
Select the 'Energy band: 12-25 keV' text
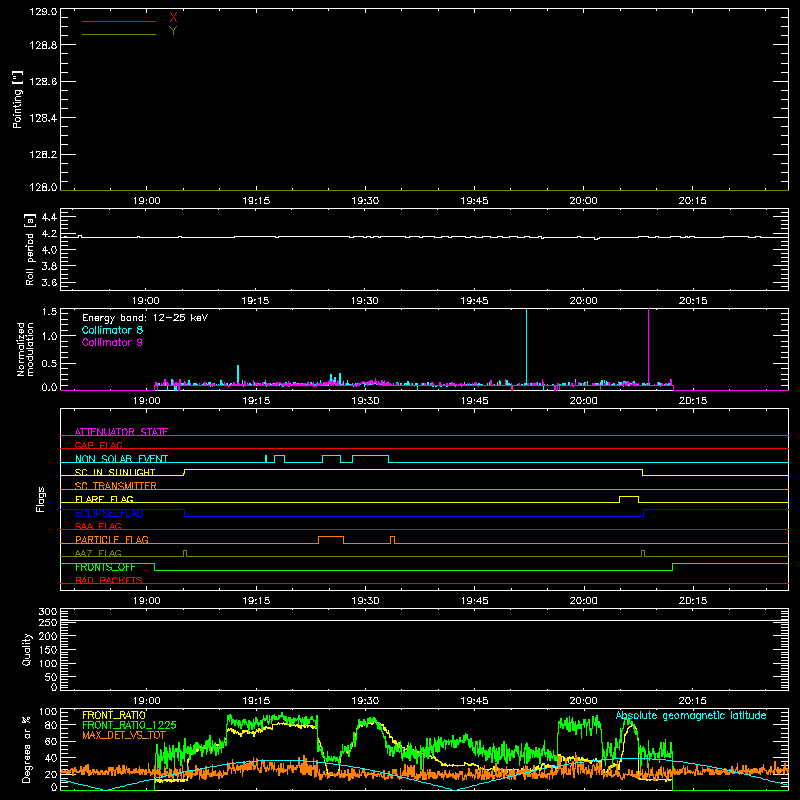(x=145, y=318)
